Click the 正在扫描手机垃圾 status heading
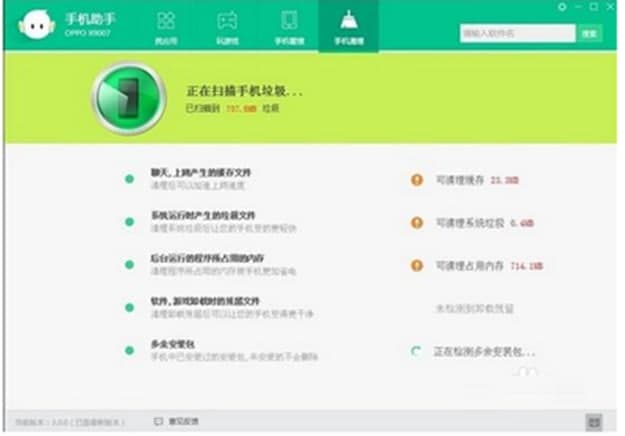This screenshot has width=625, height=436. [x=244, y=91]
